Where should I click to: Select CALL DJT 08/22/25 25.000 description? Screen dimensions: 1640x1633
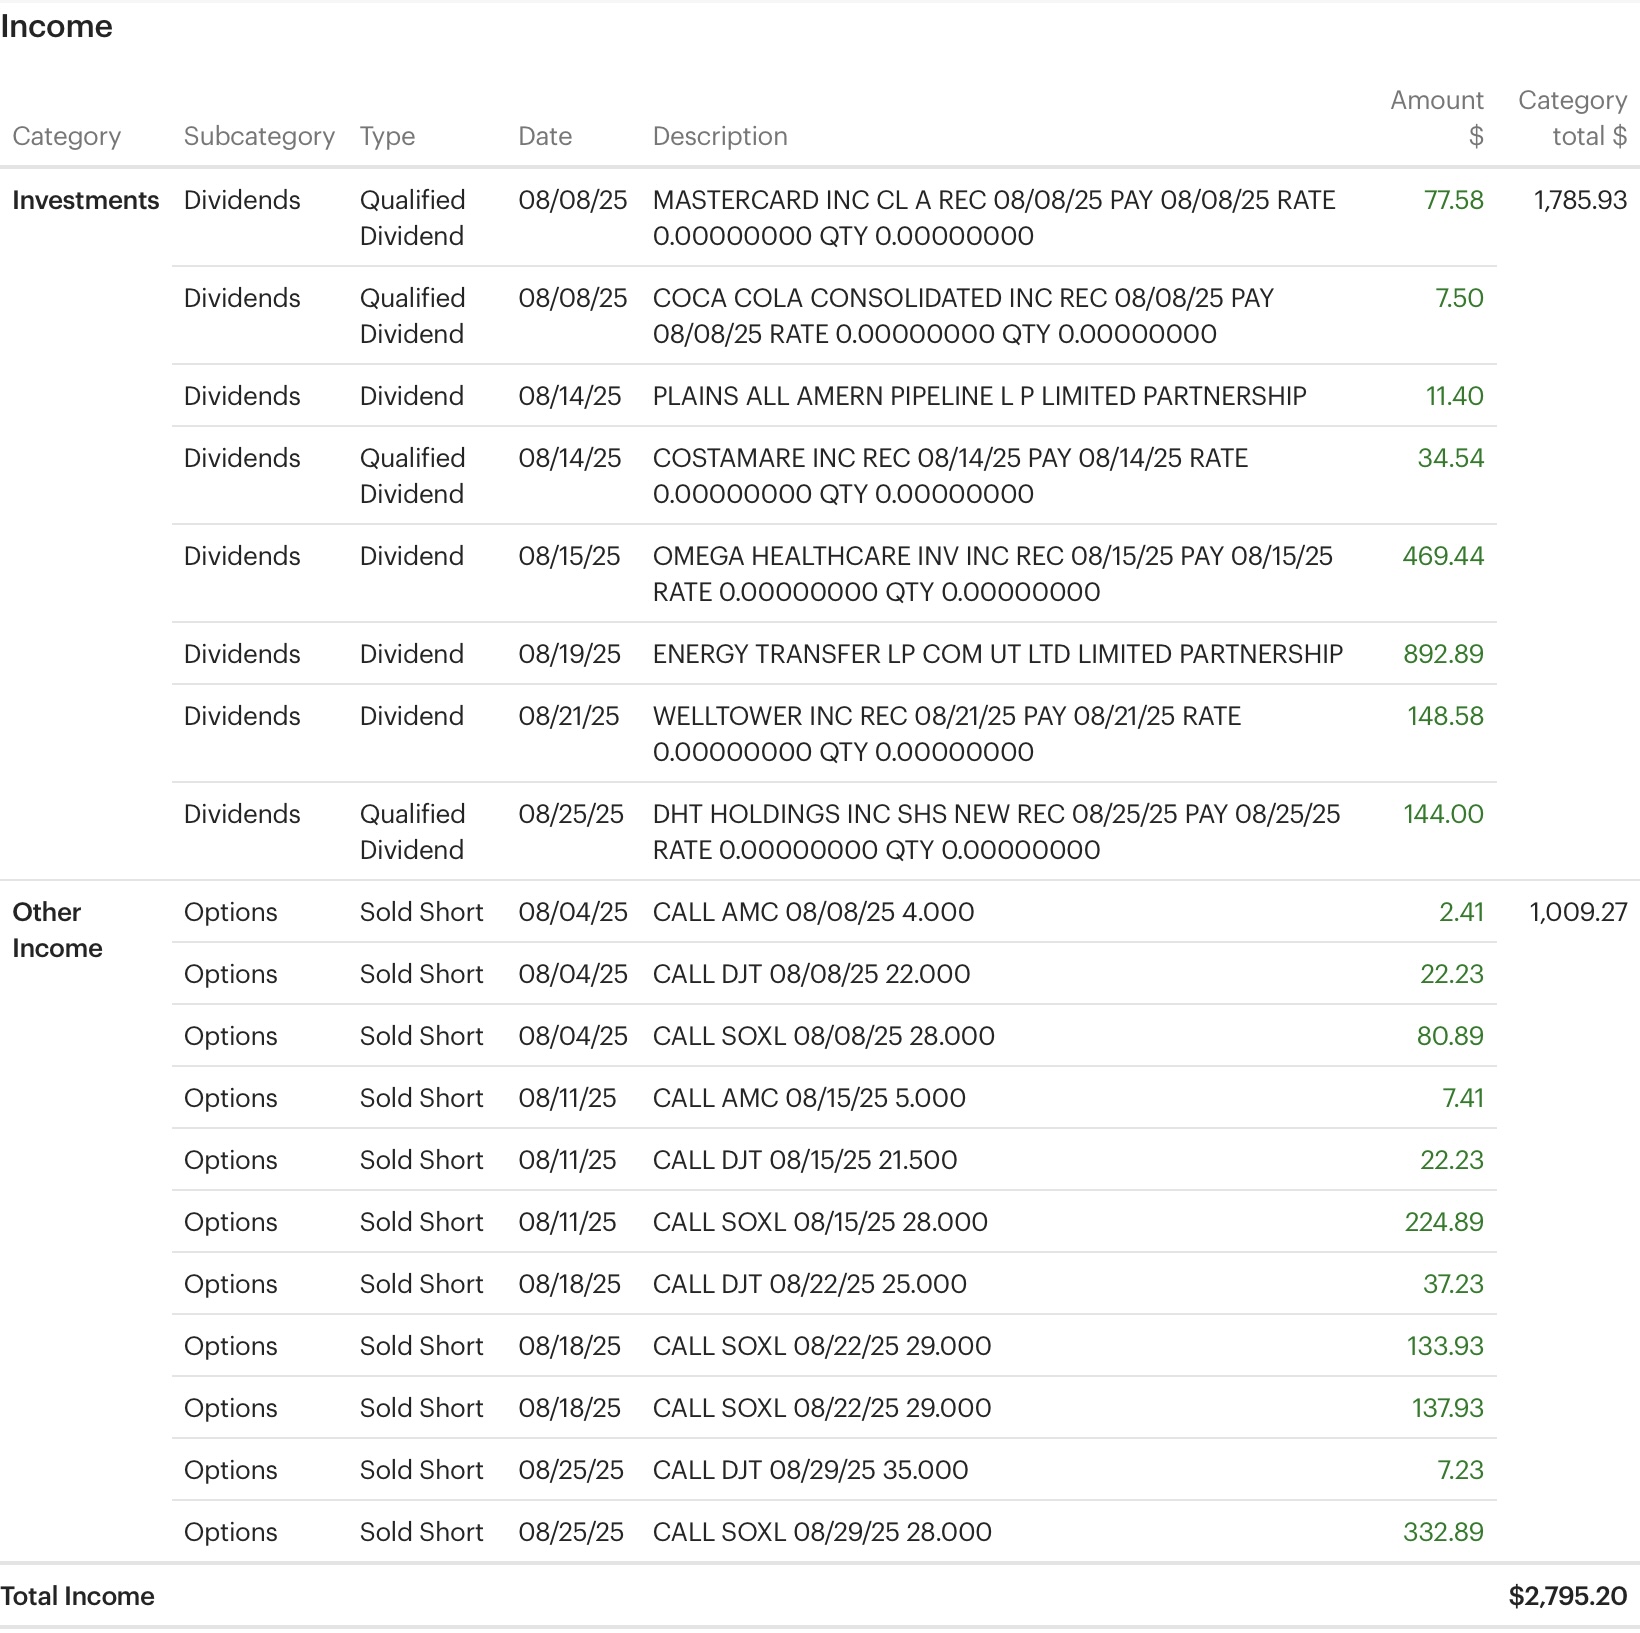coord(810,1284)
